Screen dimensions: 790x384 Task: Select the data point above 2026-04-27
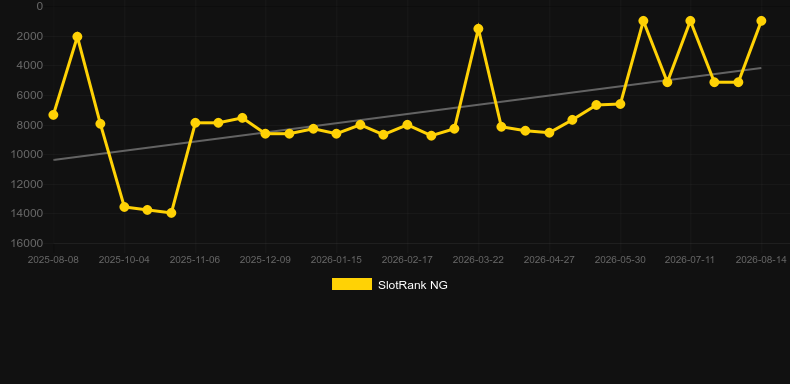point(549,133)
